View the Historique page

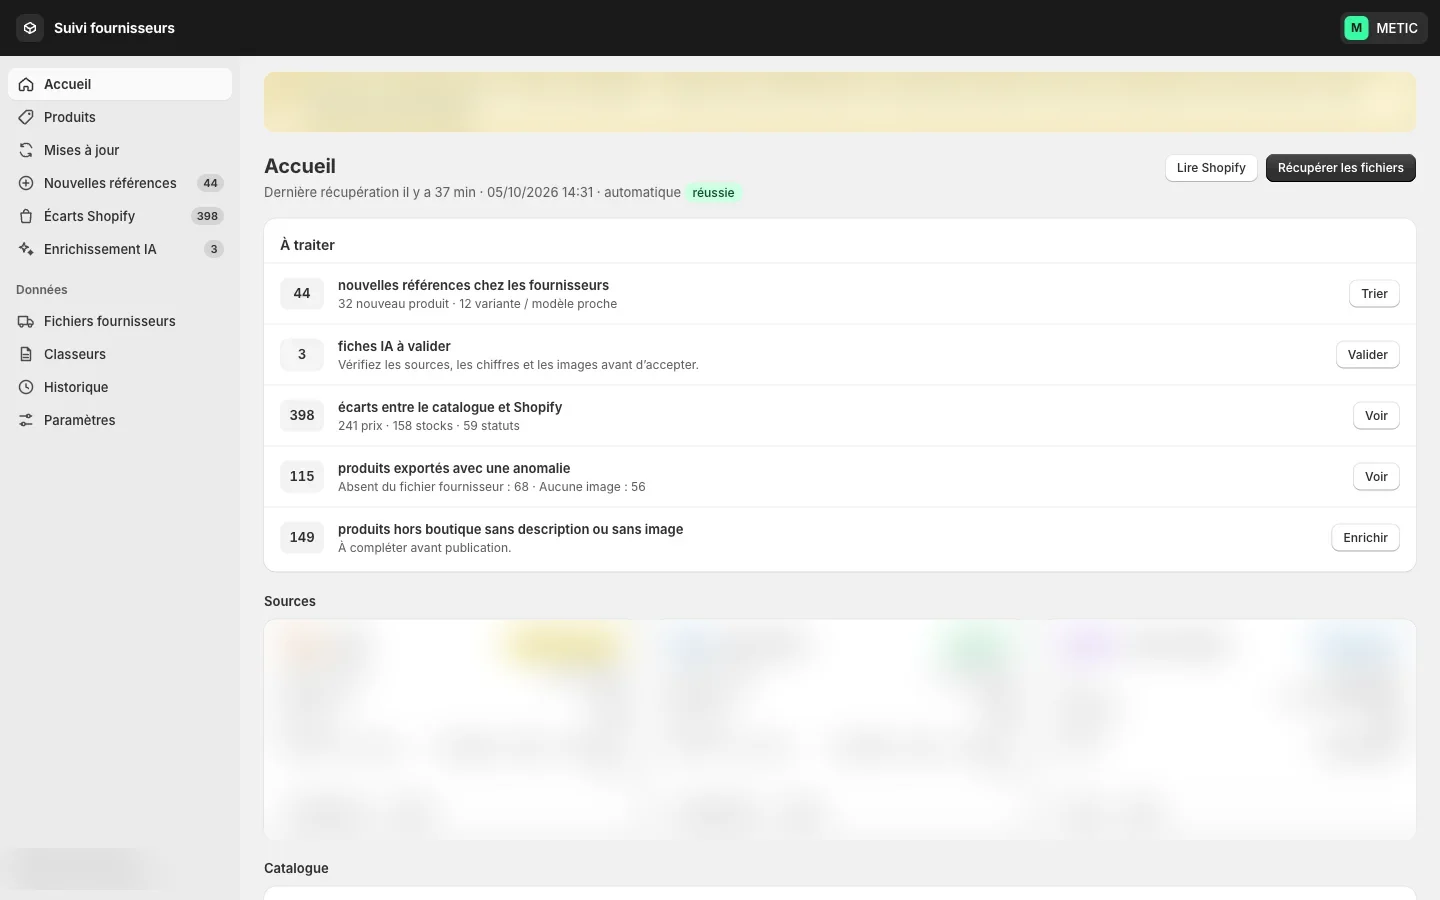coord(120,387)
